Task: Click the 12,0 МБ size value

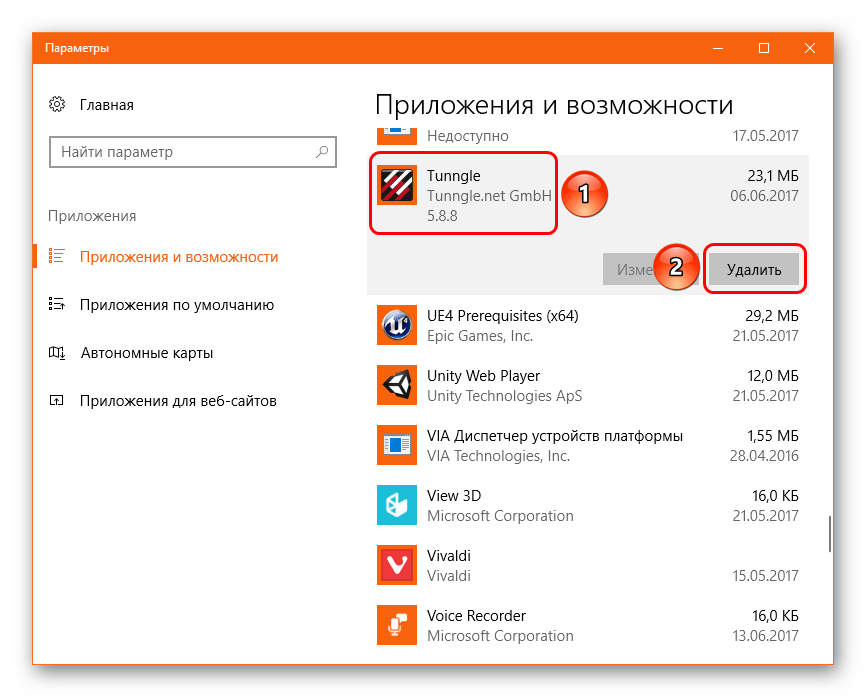Action: 773,376
